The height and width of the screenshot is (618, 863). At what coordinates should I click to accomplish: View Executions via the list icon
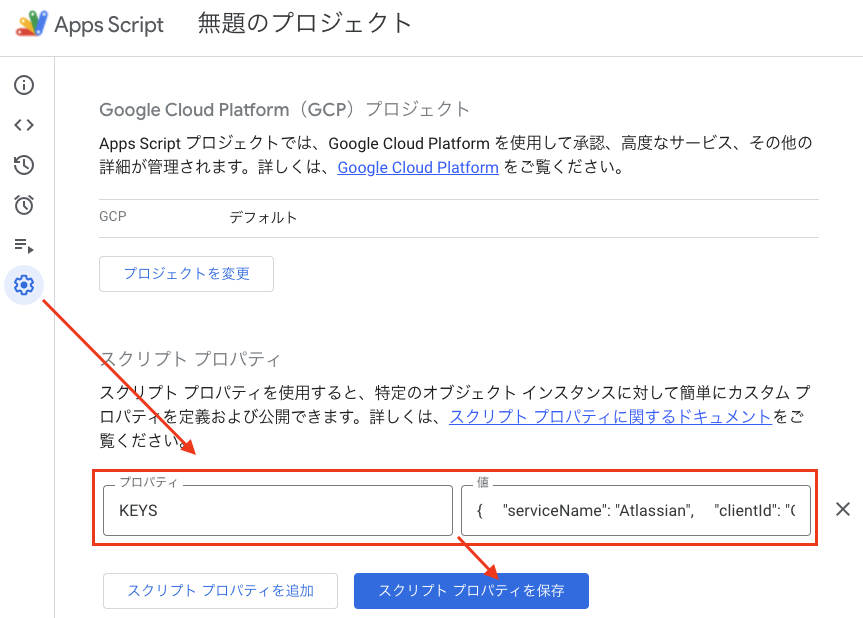point(25,245)
